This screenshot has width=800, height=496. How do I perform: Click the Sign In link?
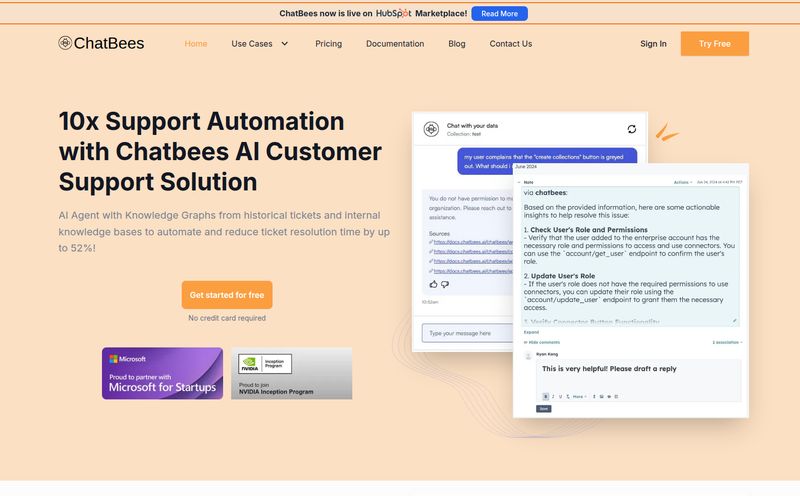pos(653,44)
